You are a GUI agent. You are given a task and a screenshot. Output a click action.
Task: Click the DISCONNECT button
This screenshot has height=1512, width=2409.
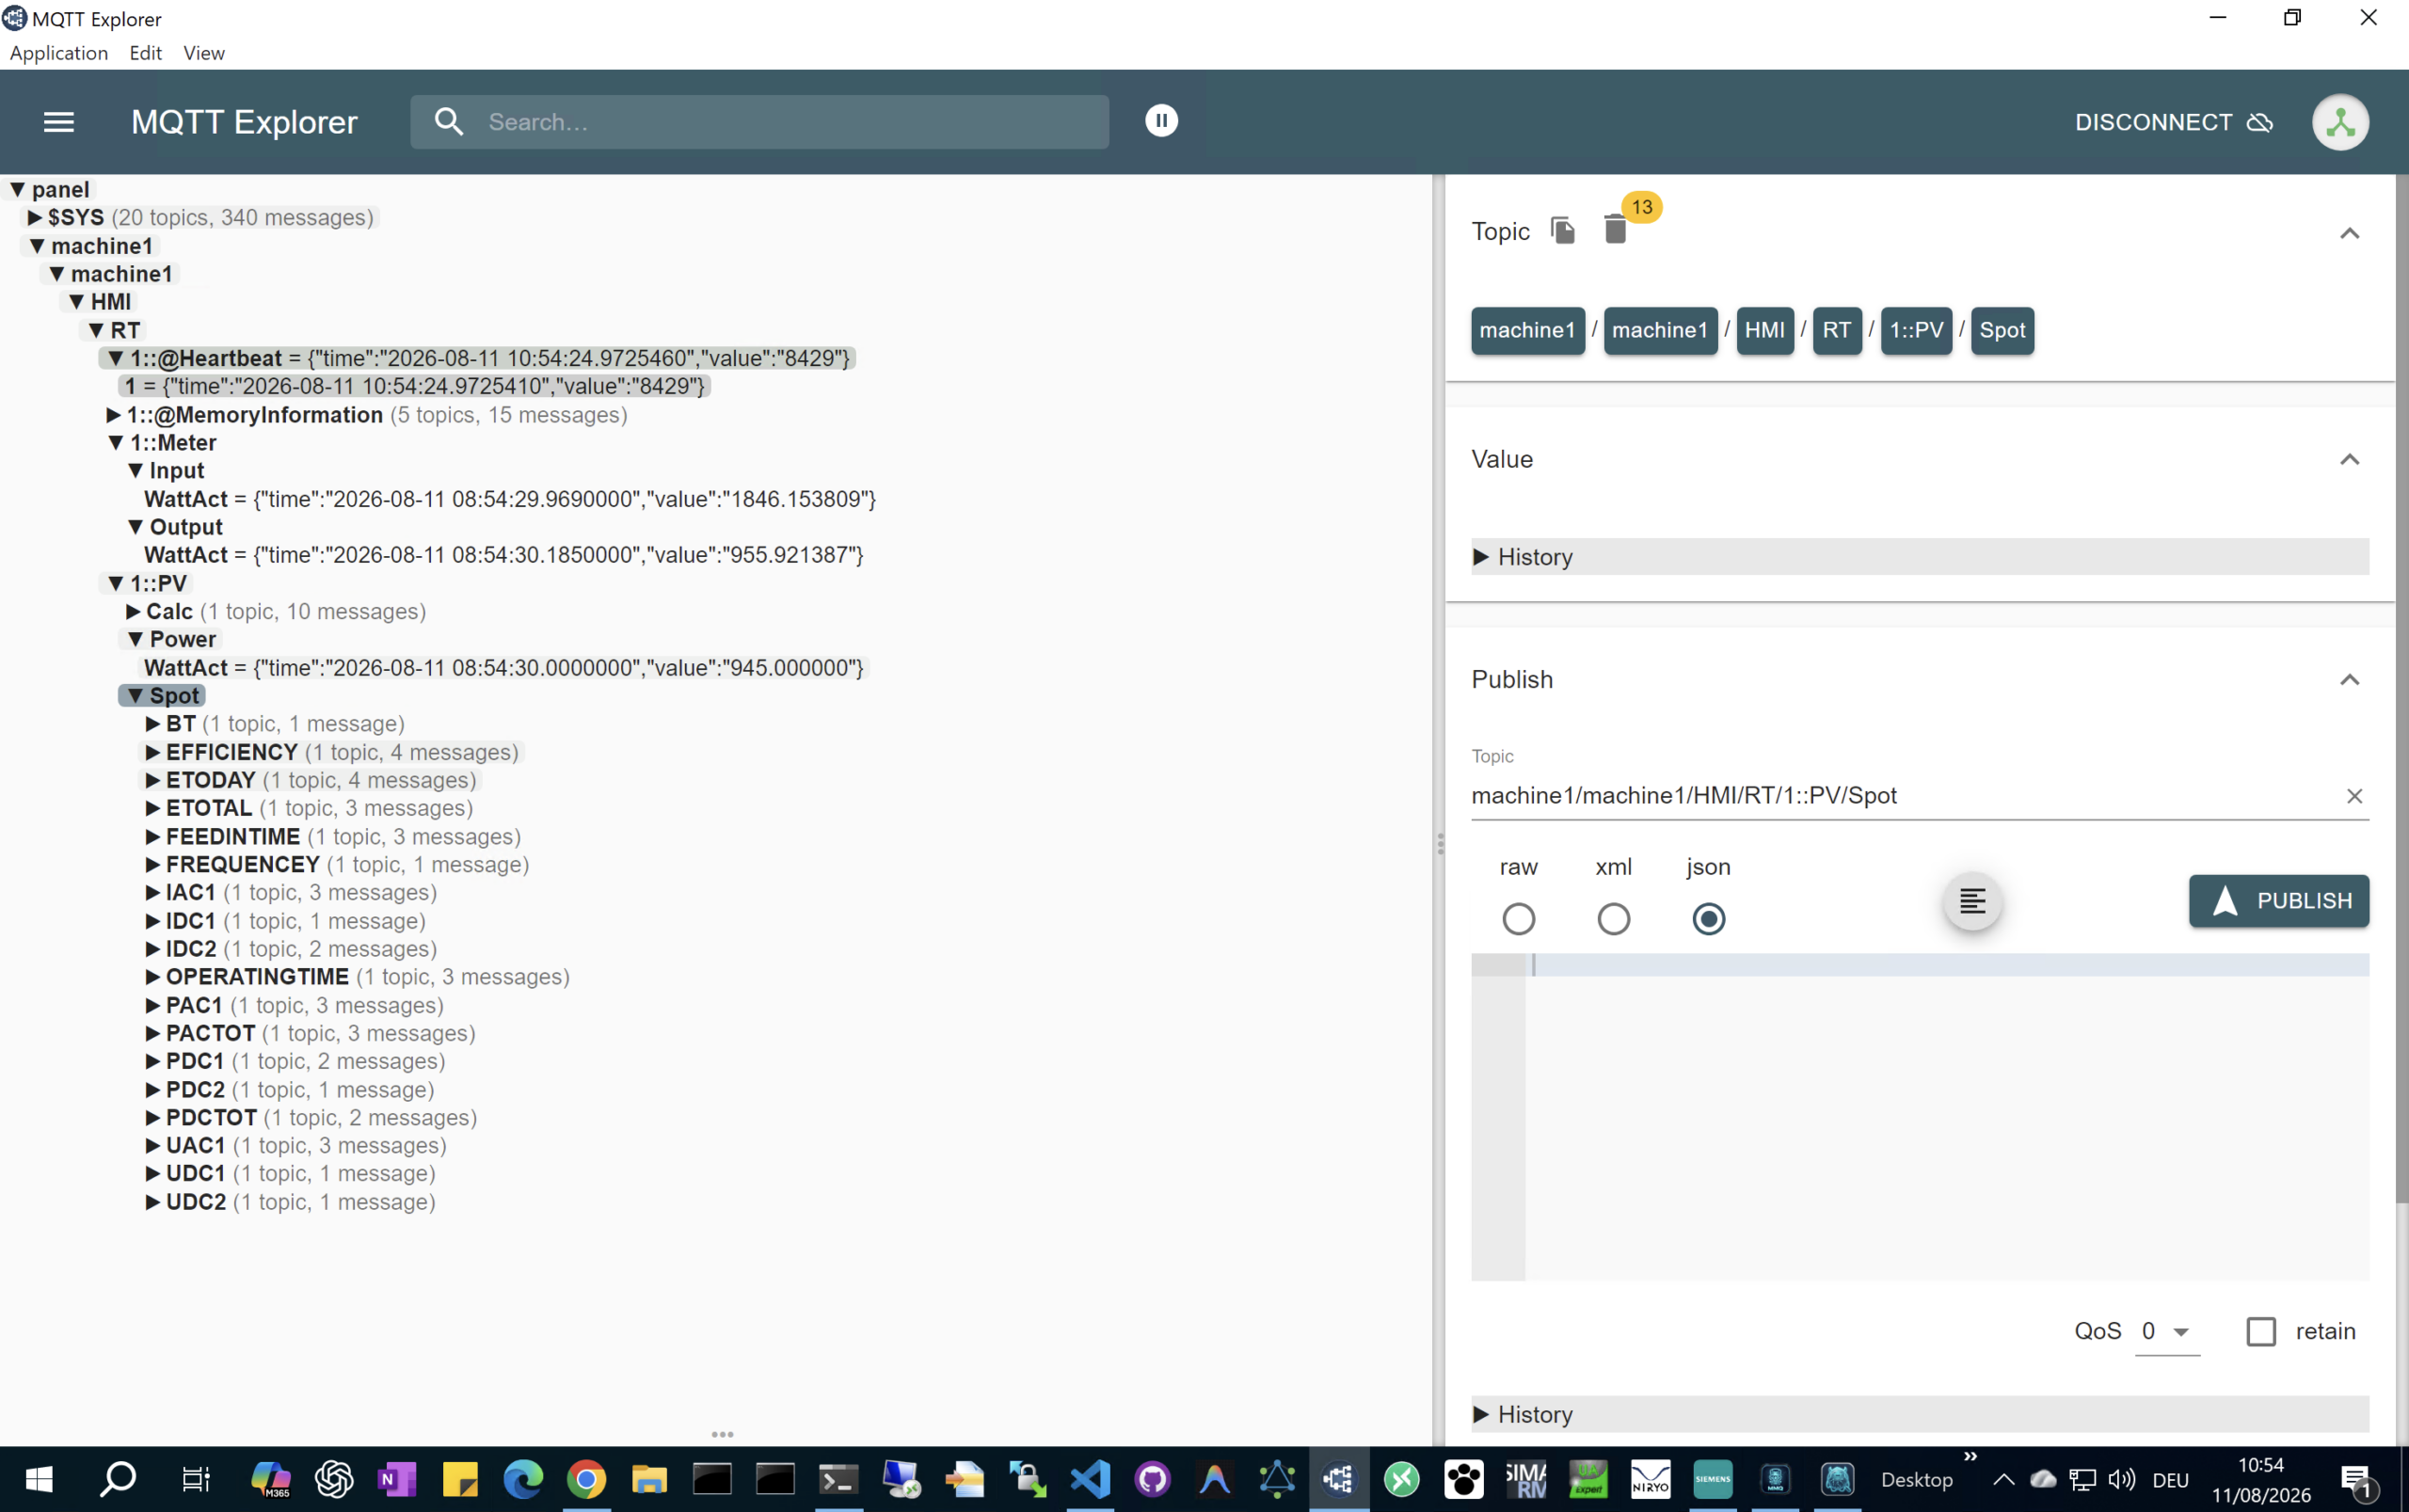2173,122
